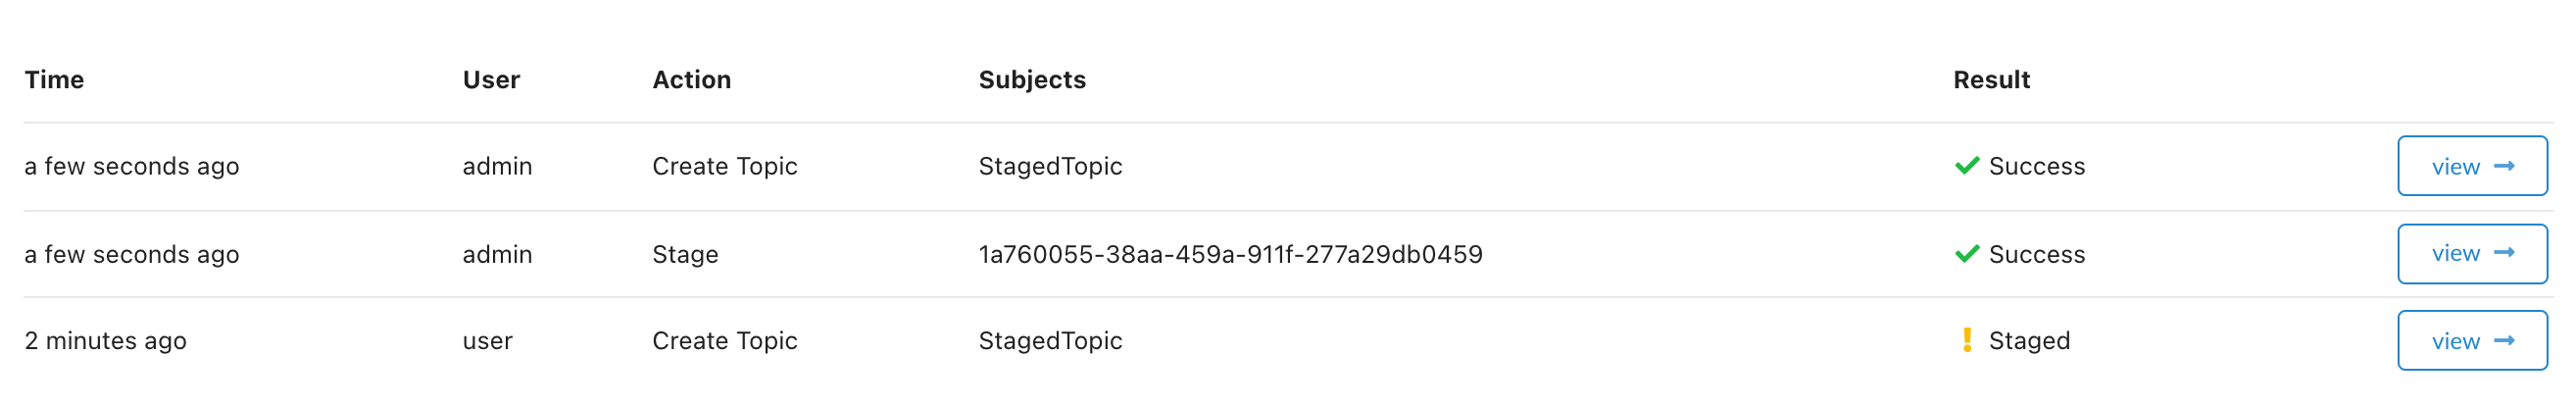Open view for user's staged Create Topic
The height and width of the screenshot is (406, 2576).
pos(2471,340)
